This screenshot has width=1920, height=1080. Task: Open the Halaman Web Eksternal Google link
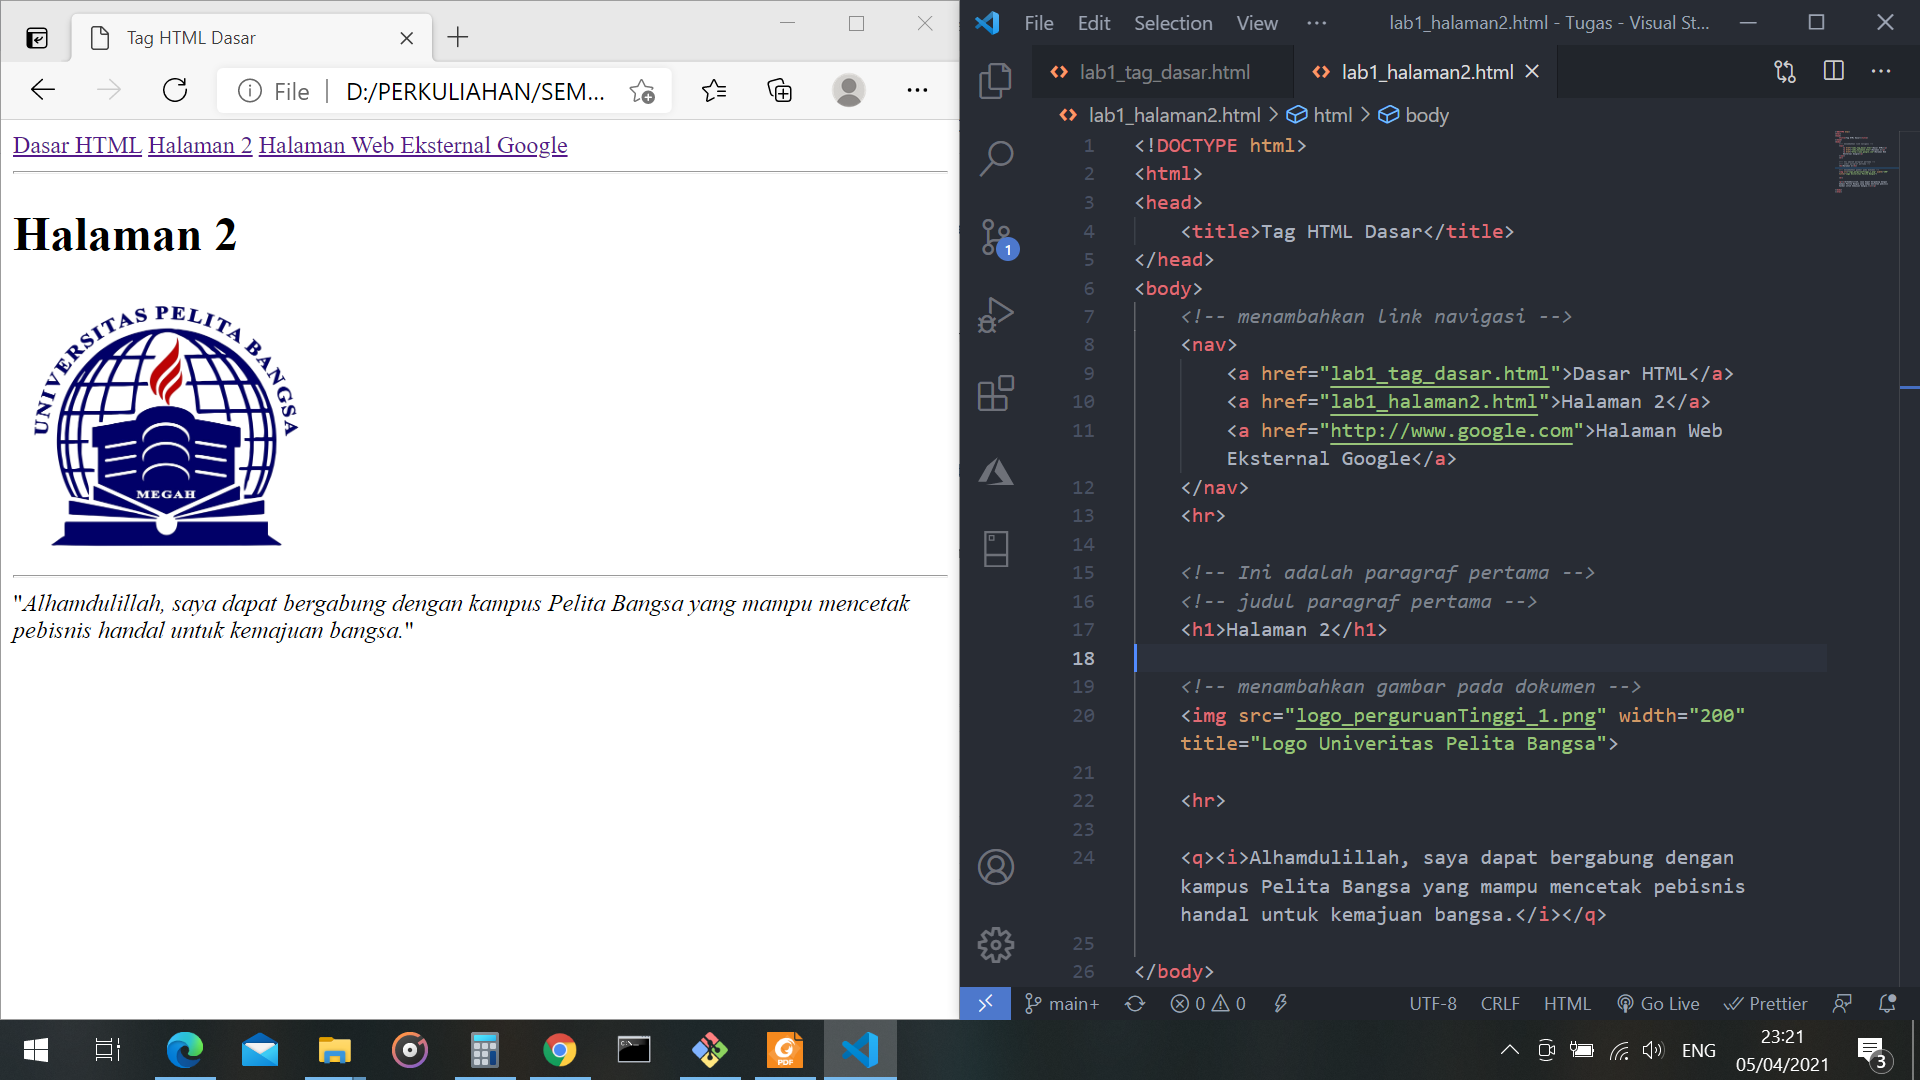point(412,145)
